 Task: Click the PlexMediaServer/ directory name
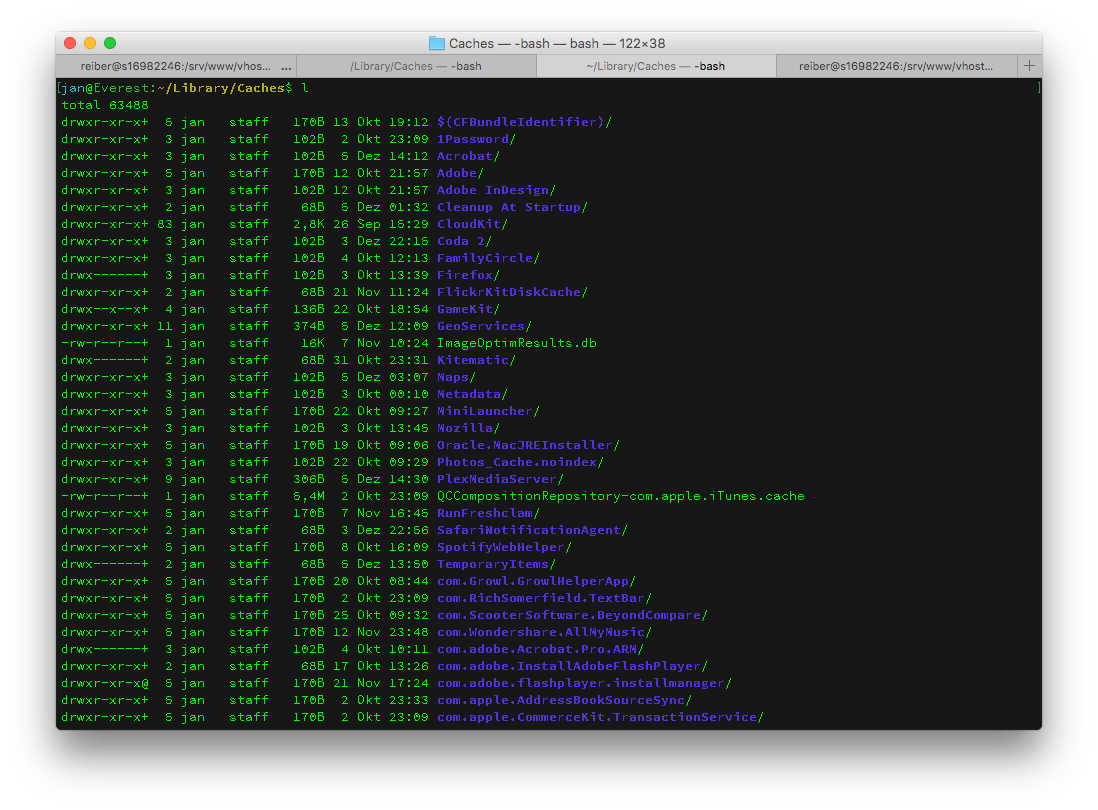click(x=500, y=479)
